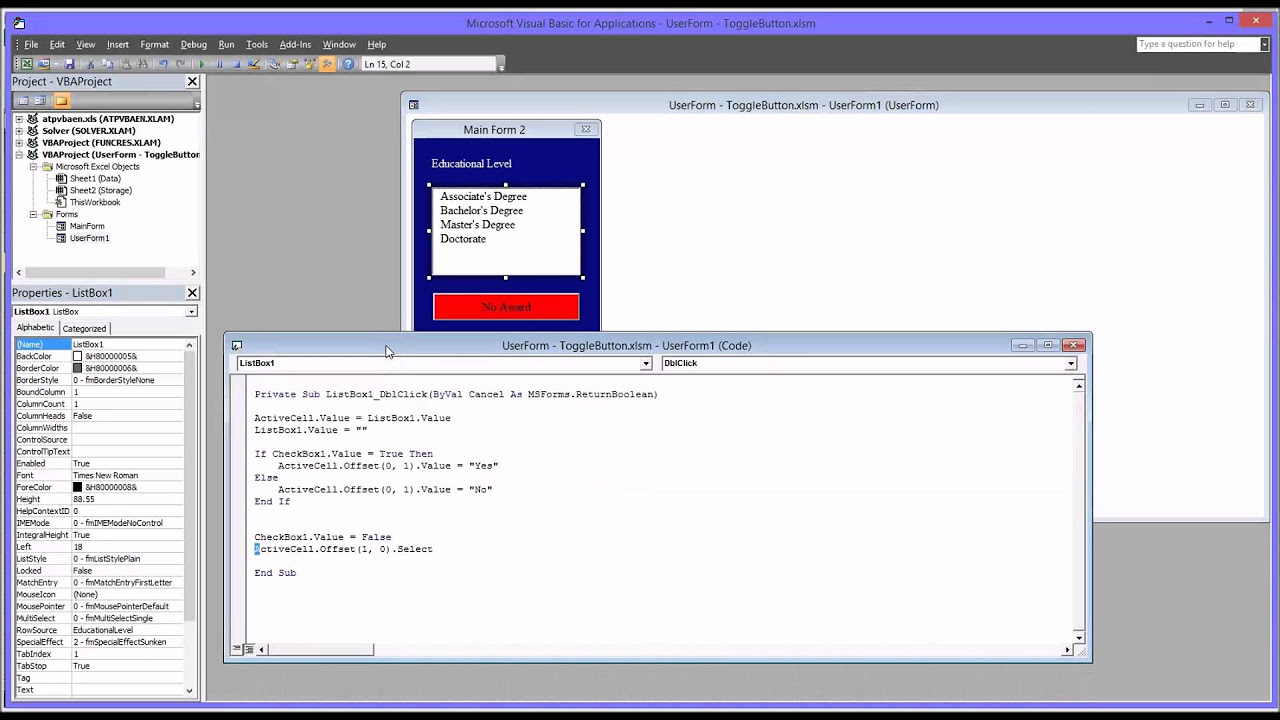Click the Cut scissors icon
Screen dimensions: 1280x720
(91, 64)
